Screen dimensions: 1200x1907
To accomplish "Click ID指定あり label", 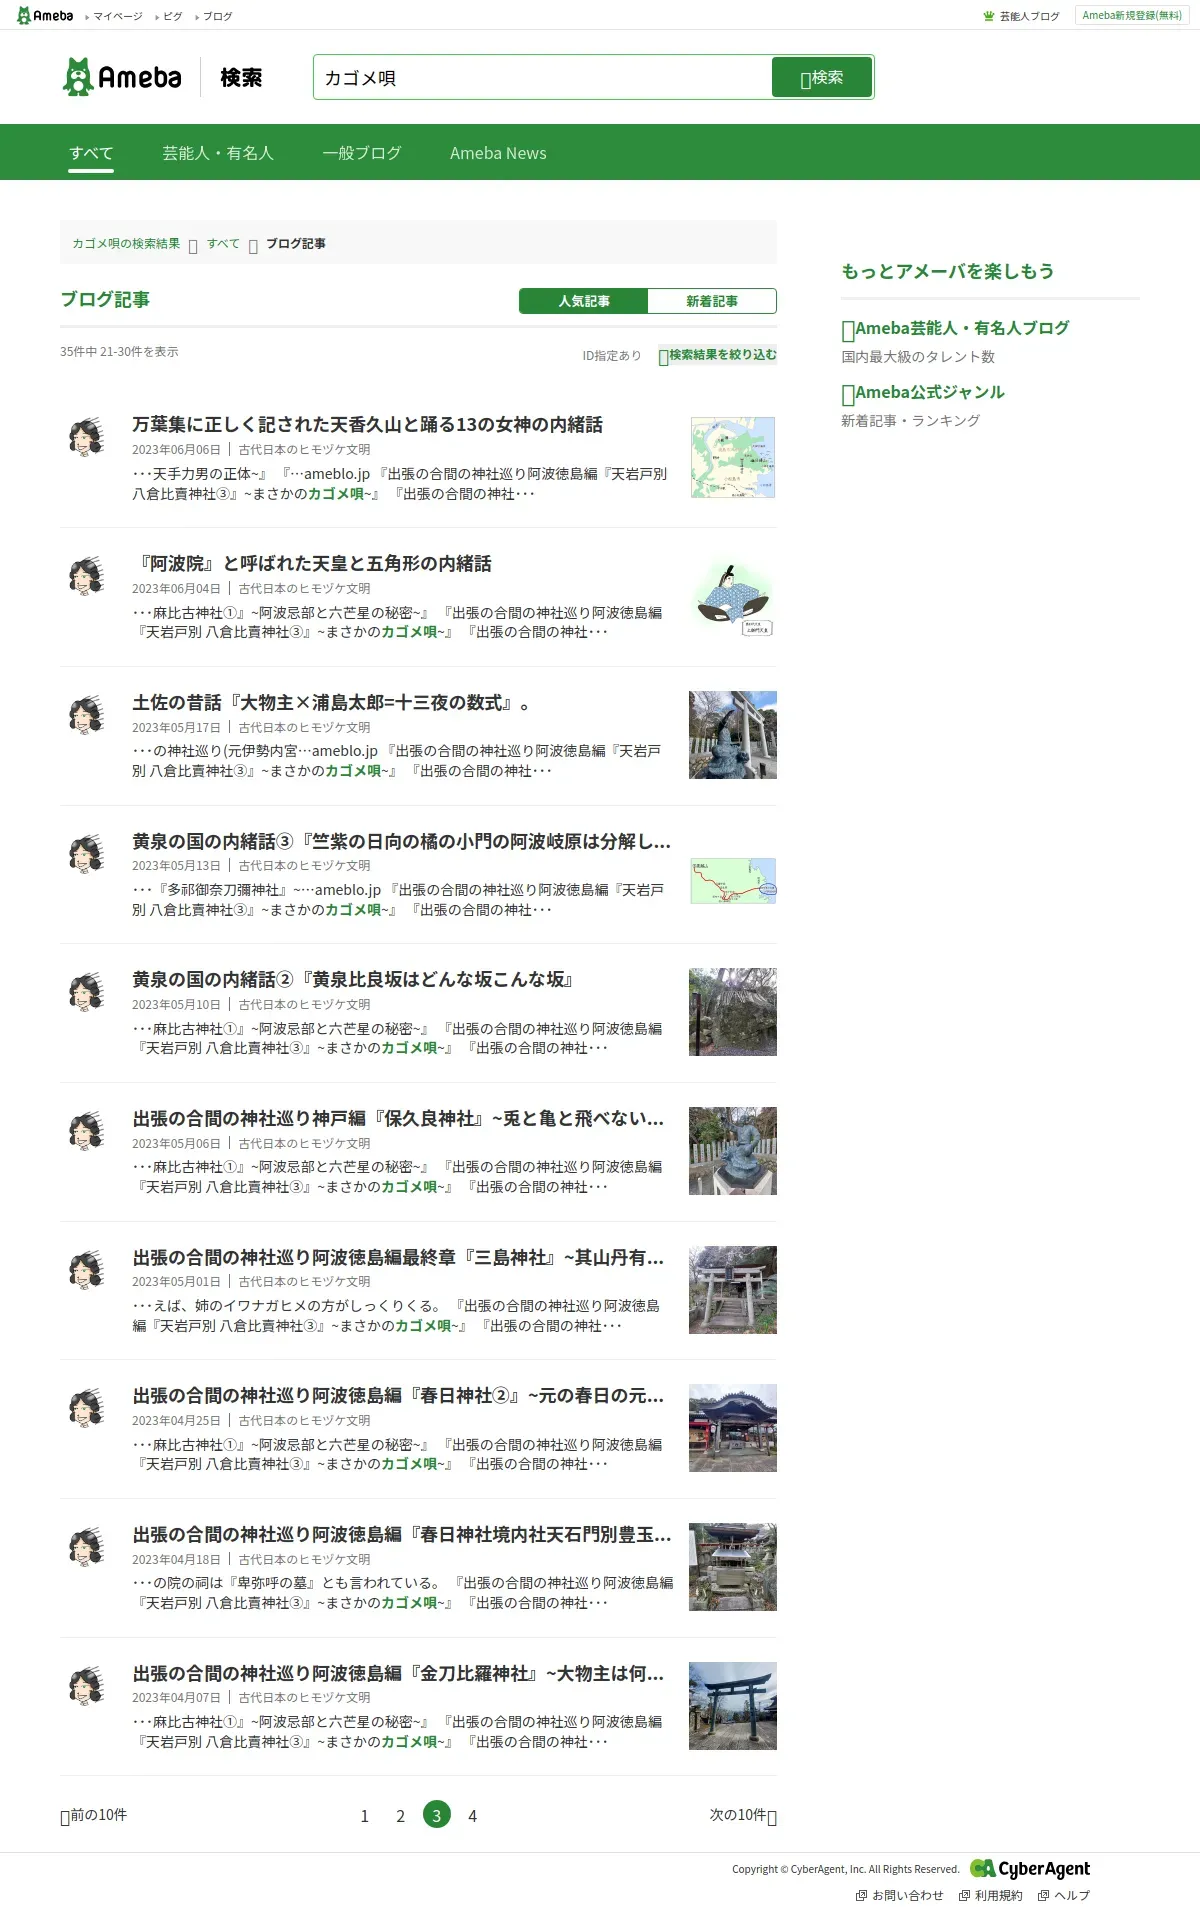I will click(612, 355).
